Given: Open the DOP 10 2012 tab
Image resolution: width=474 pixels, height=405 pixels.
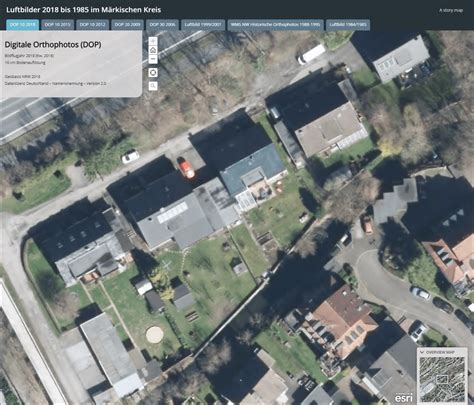Looking at the screenshot, I should 92,25.
